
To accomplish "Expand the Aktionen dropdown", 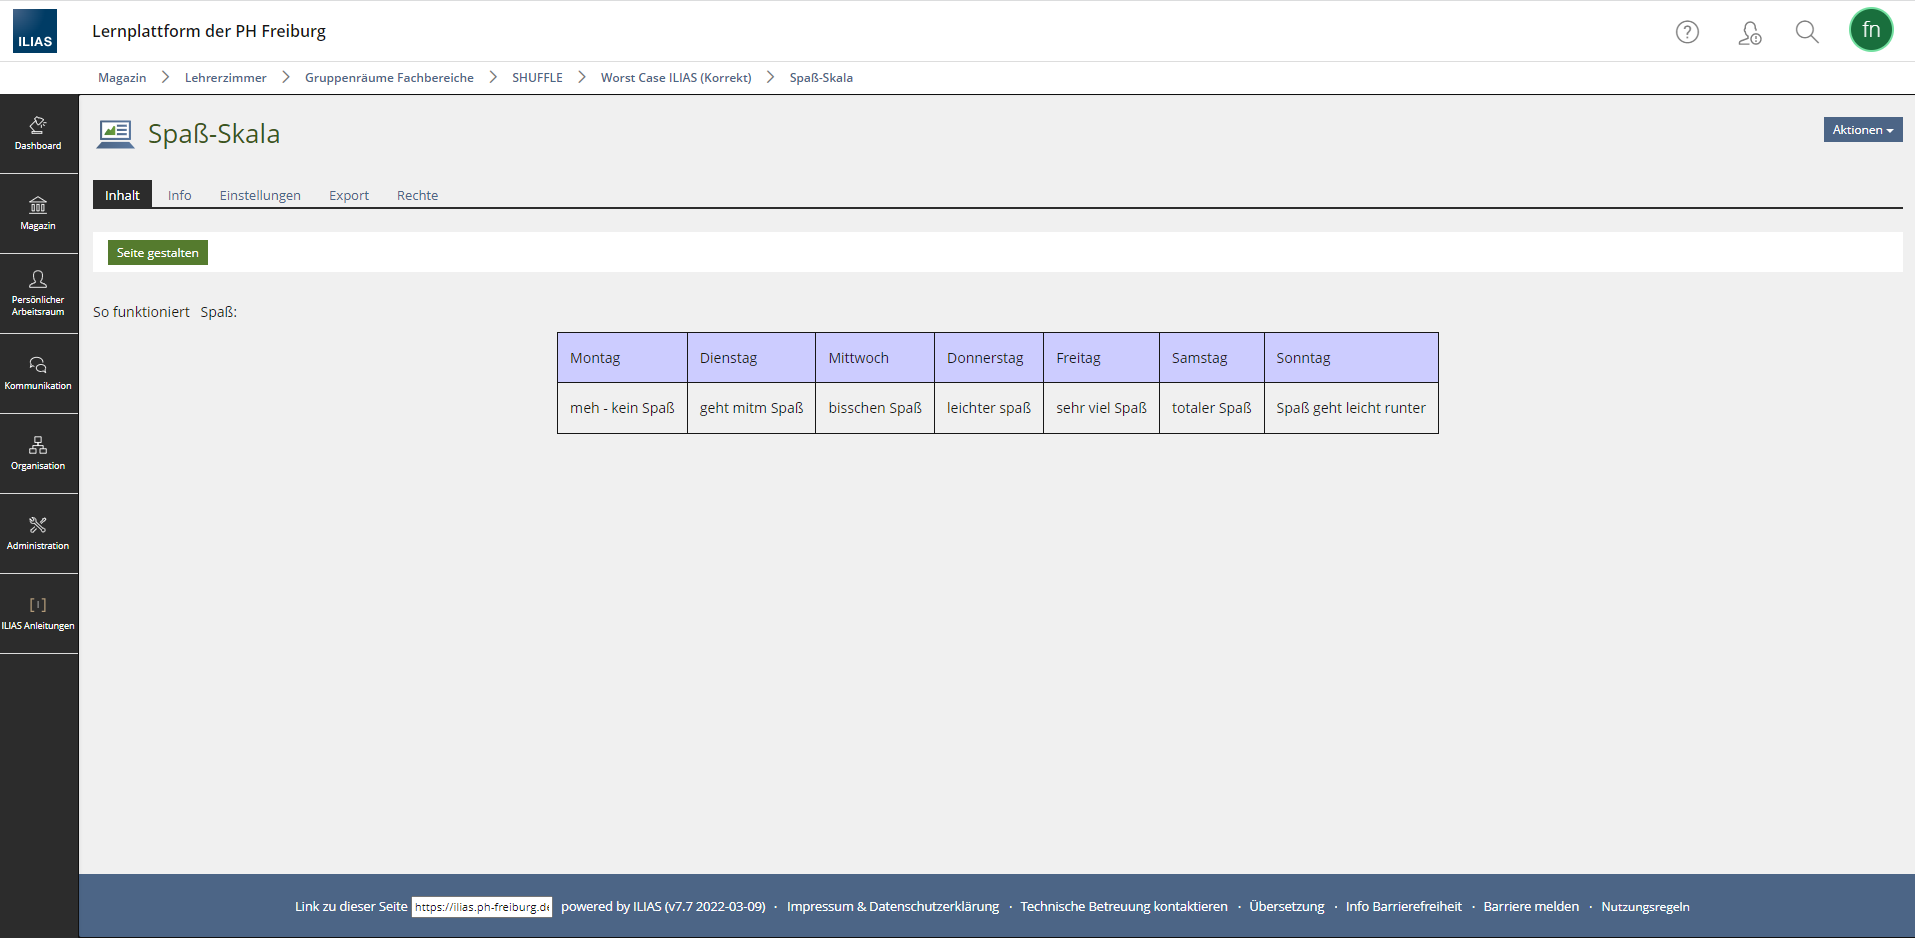I will (x=1862, y=130).
